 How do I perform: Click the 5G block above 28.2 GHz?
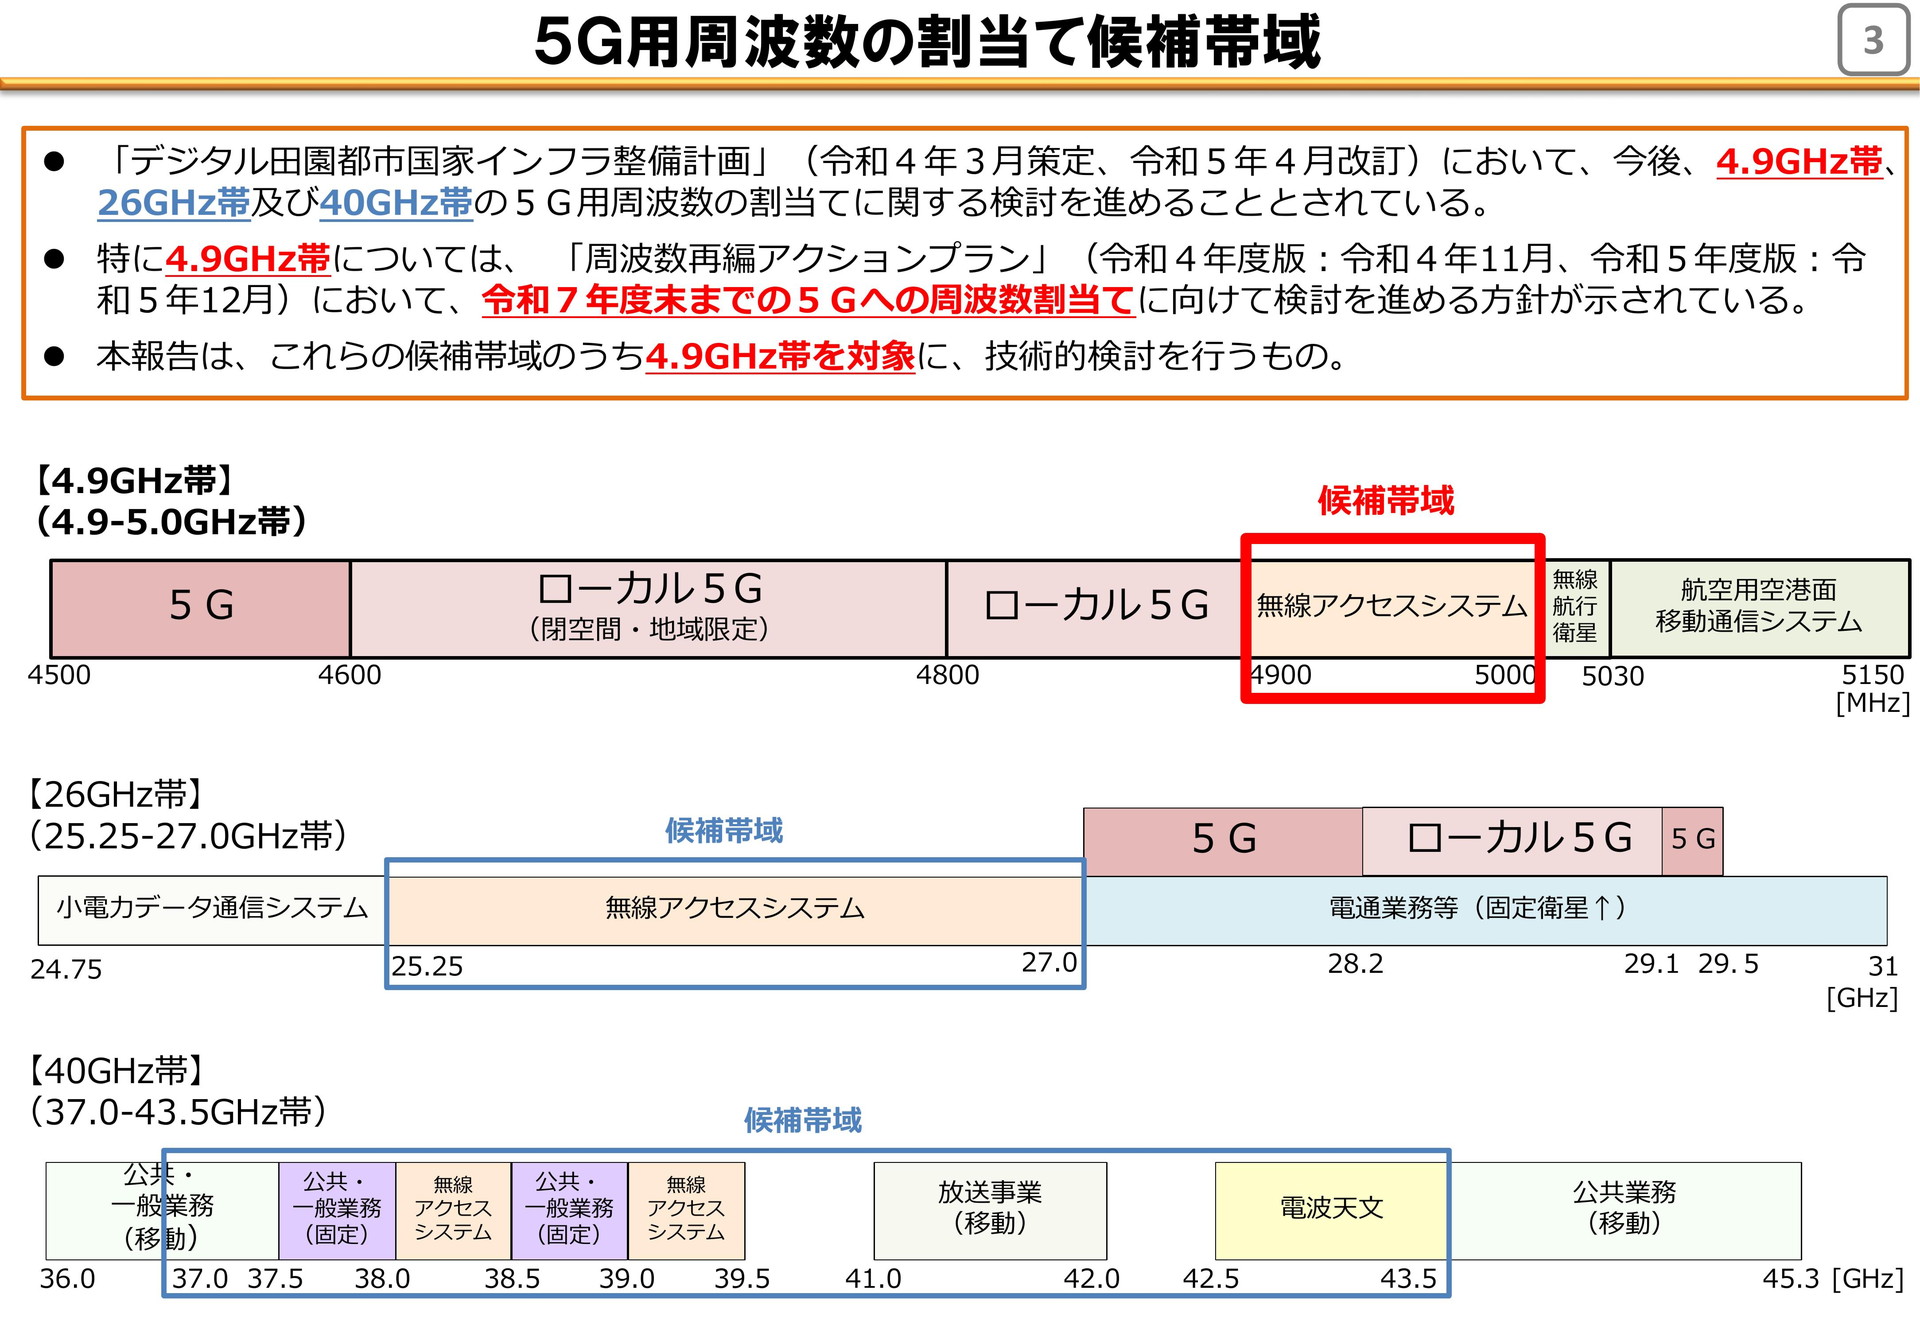(1222, 839)
